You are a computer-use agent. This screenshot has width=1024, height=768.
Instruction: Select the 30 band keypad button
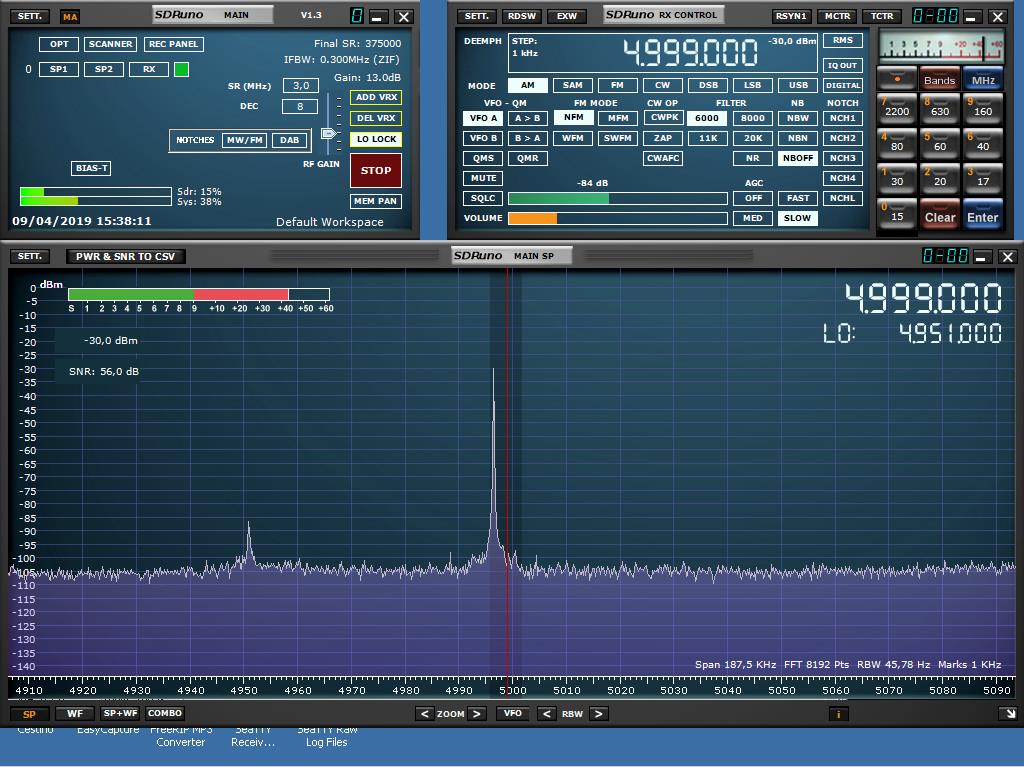(x=897, y=180)
